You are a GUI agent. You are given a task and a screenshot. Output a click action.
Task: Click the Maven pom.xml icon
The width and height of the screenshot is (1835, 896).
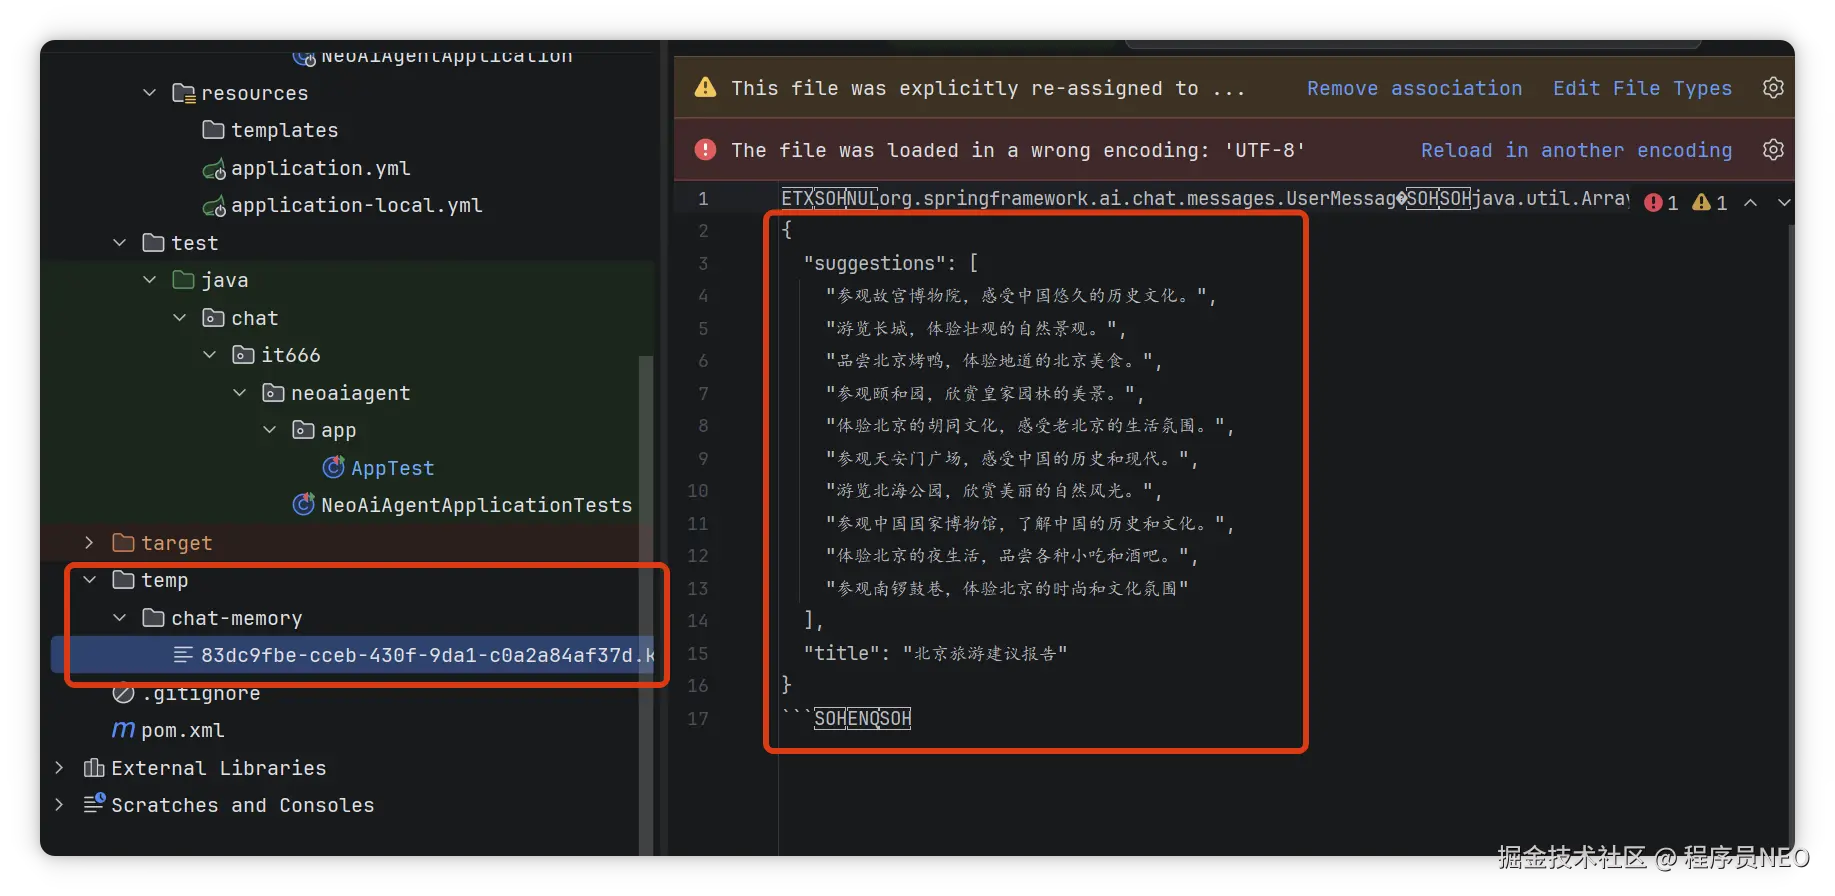123,730
